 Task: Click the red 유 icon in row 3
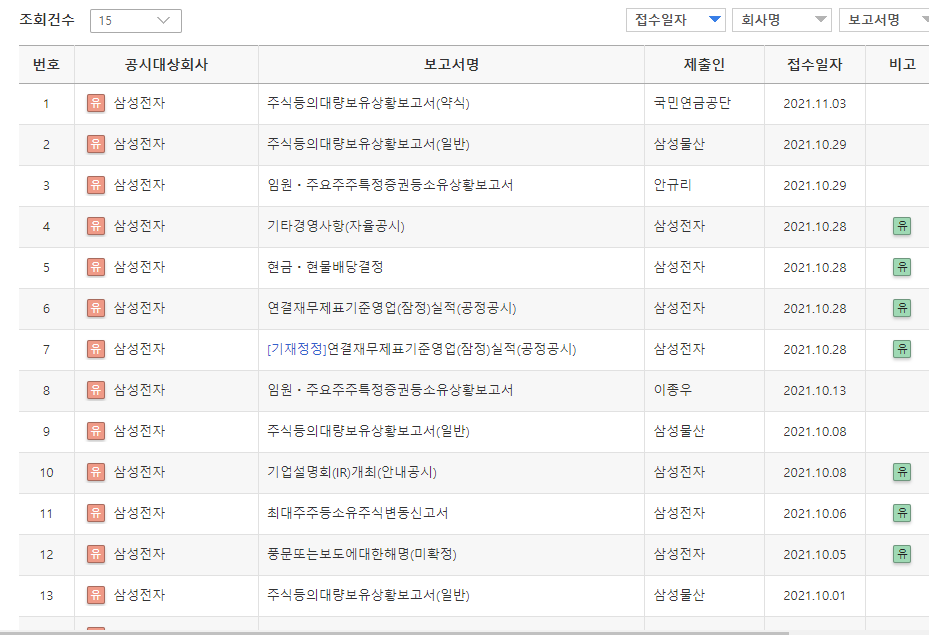[x=95, y=185]
